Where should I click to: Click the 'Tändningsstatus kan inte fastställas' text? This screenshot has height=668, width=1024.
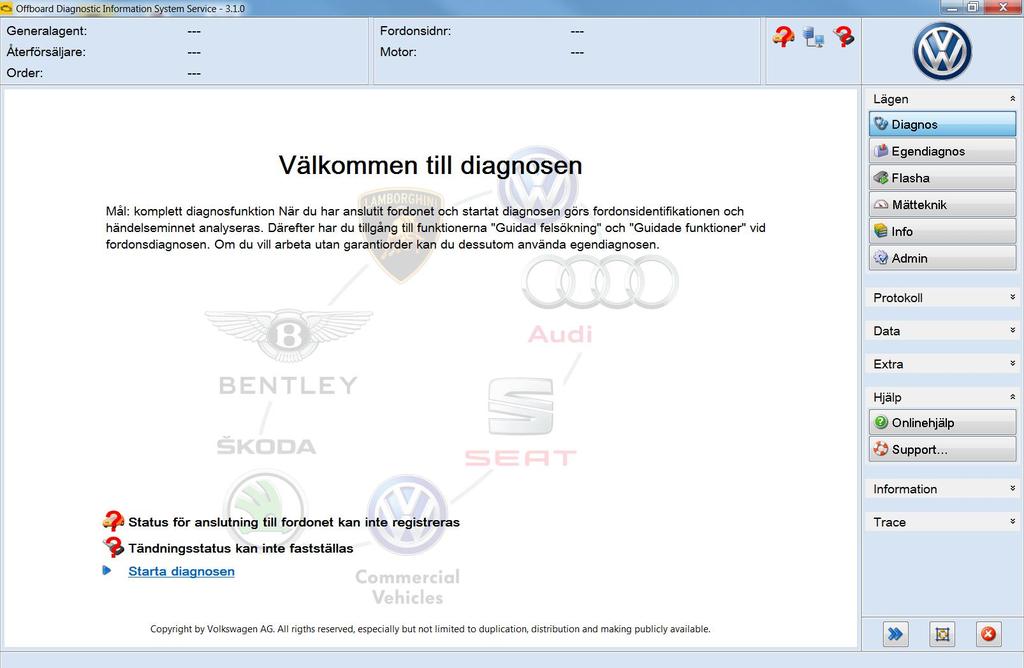coord(240,548)
